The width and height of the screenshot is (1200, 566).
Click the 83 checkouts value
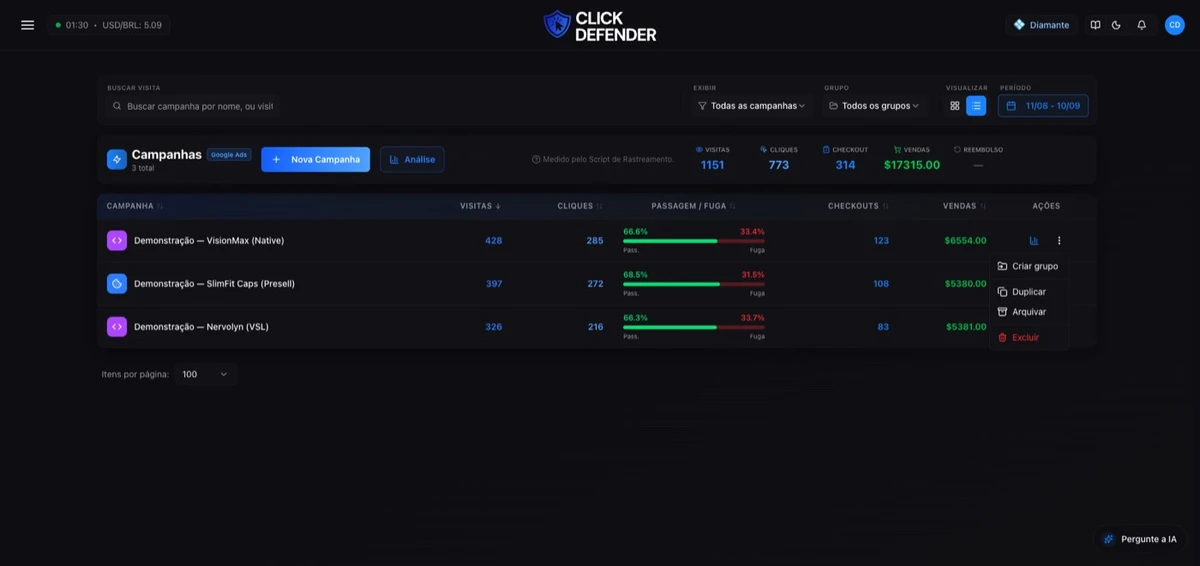click(883, 327)
